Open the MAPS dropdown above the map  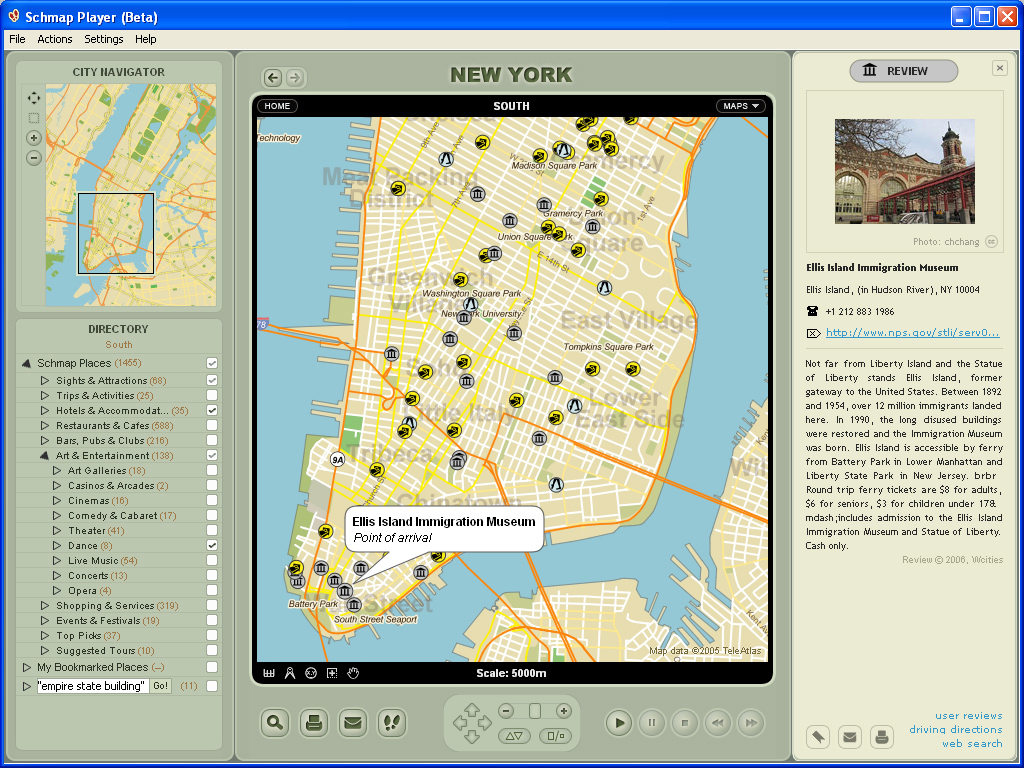coord(741,106)
